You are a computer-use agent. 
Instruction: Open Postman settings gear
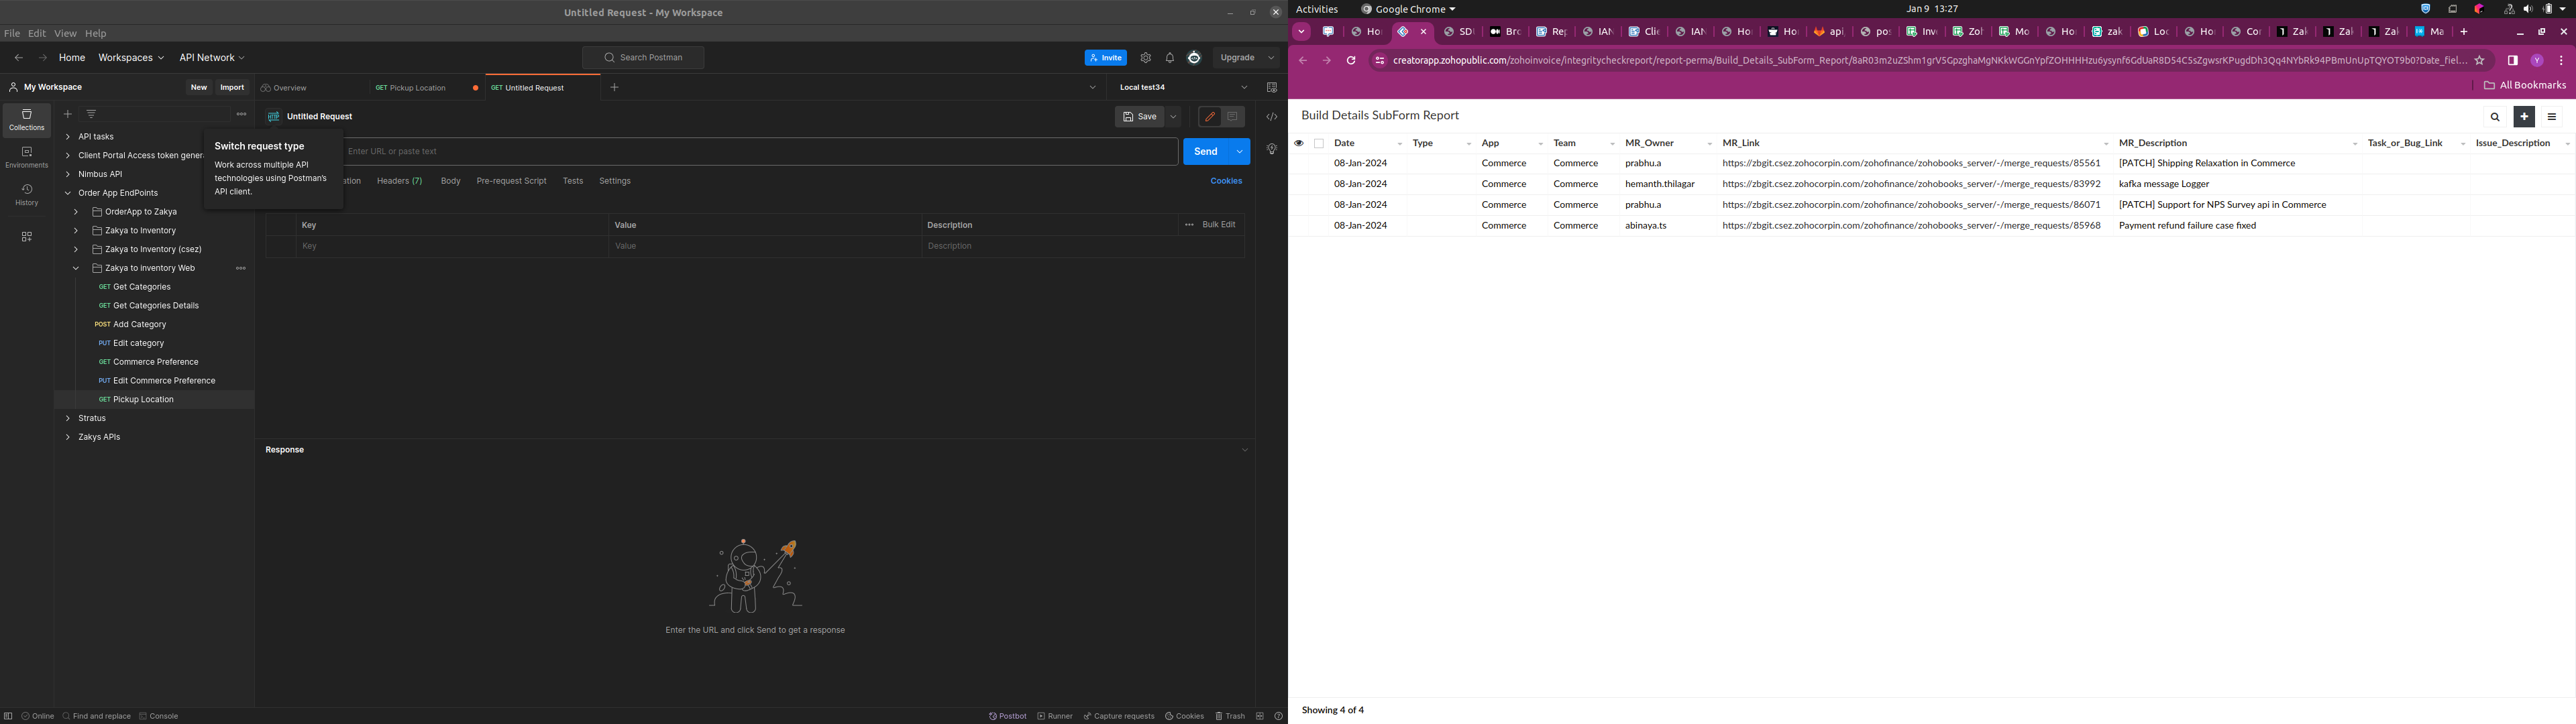click(1145, 58)
